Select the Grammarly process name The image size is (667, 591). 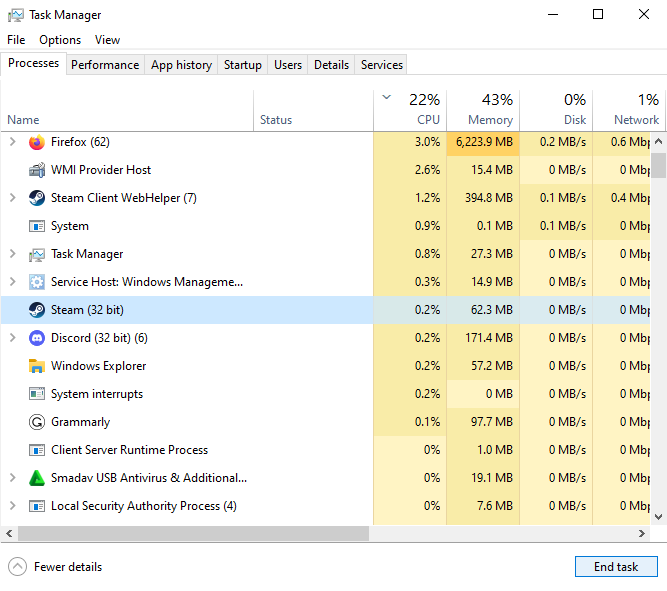pos(80,422)
